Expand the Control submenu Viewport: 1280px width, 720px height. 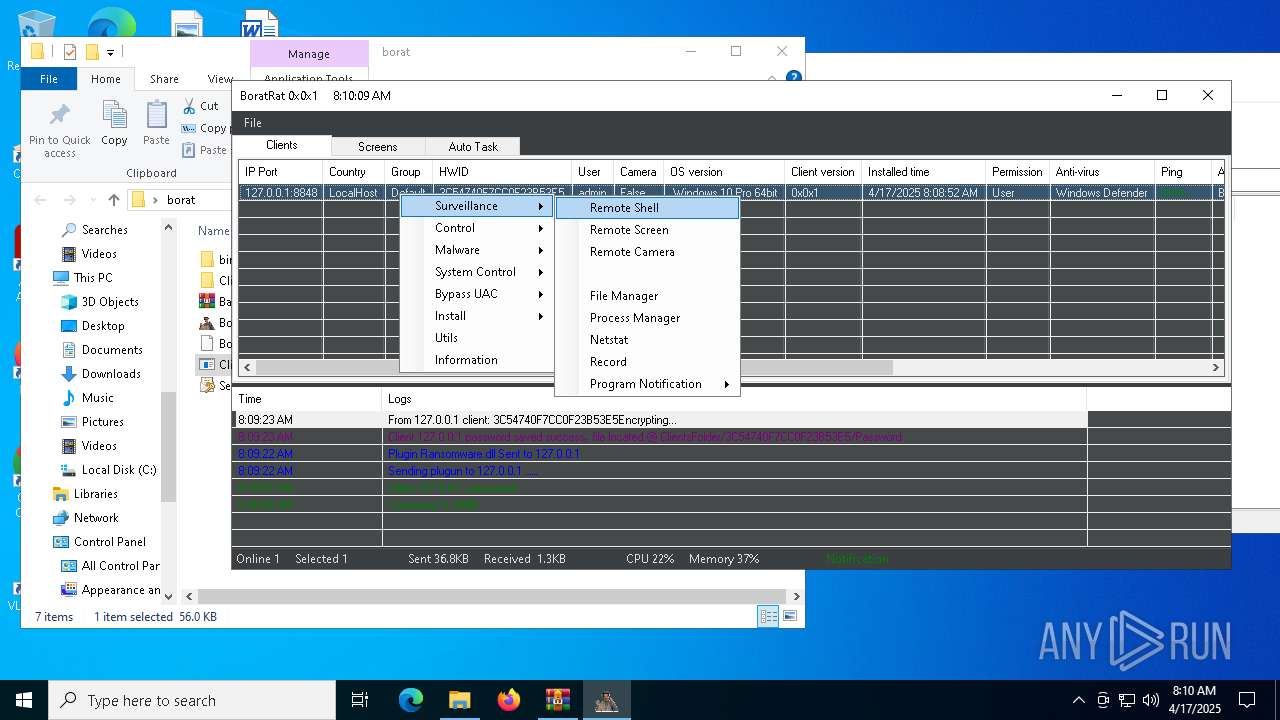click(x=477, y=228)
